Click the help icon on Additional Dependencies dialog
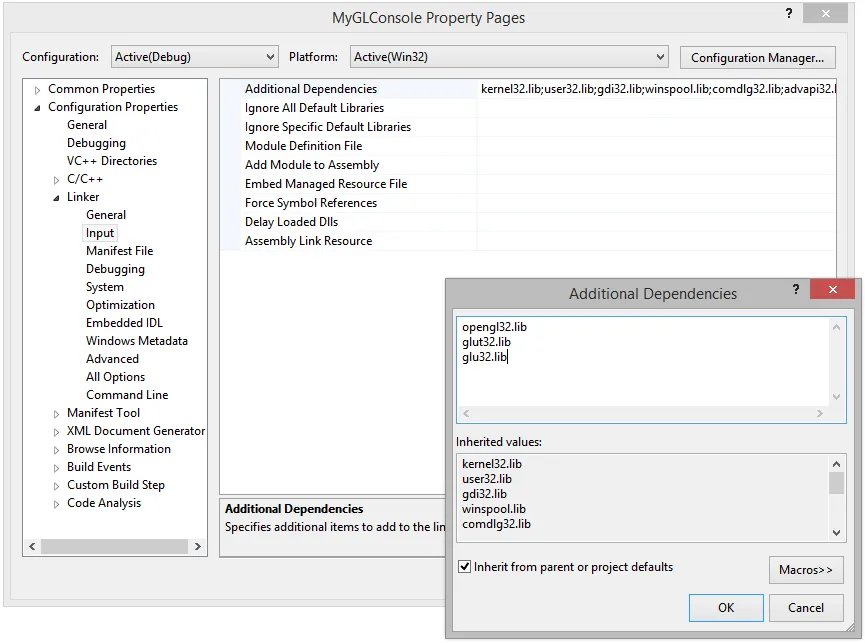The width and height of the screenshot is (865, 643). point(795,290)
